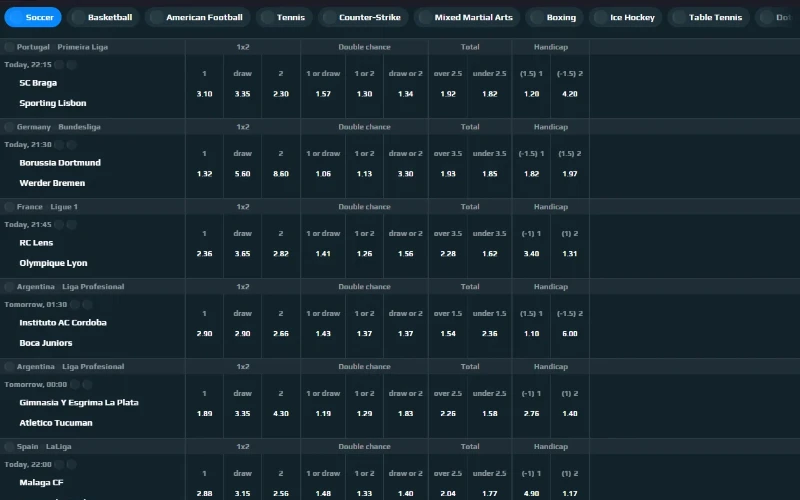This screenshot has height=500, width=800.
Task: Open the RC Lens team name
Action: click(x=36, y=243)
